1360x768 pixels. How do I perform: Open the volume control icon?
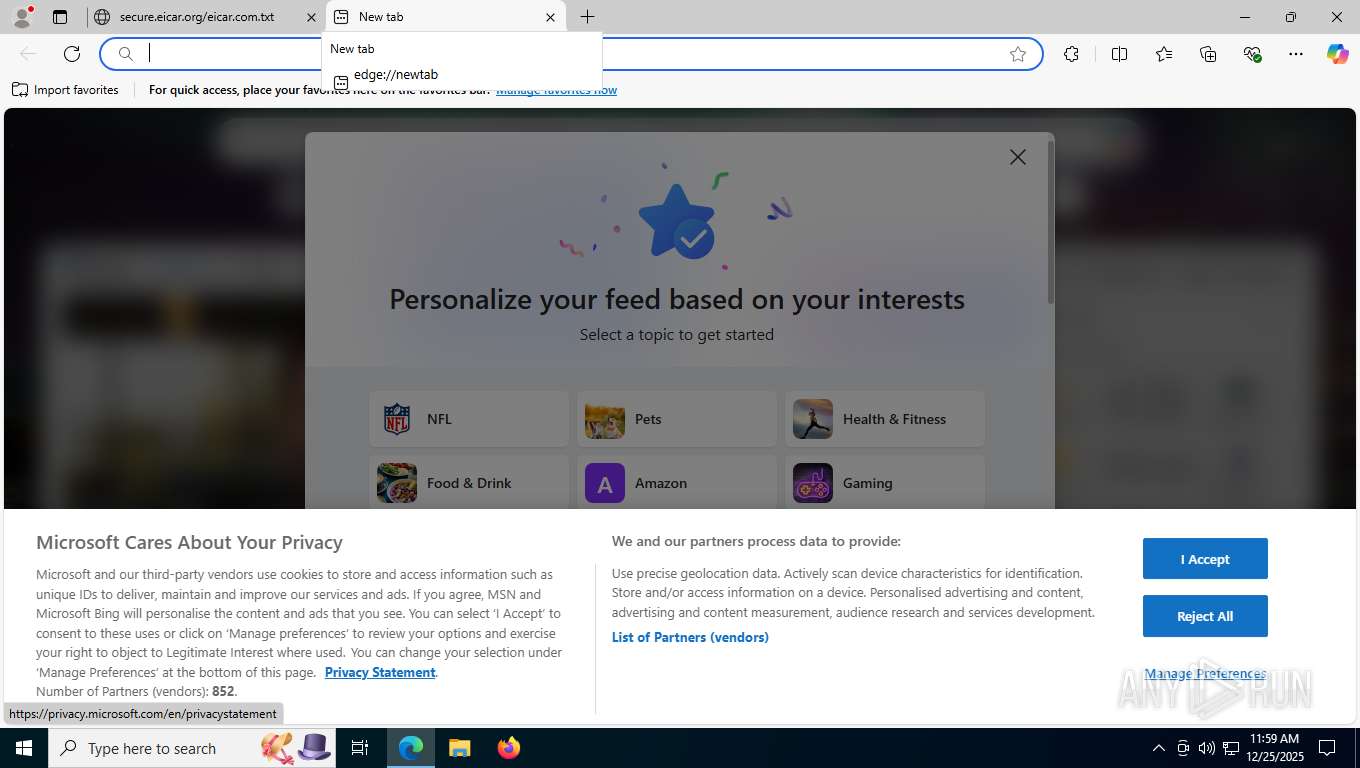click(1207, 748)
